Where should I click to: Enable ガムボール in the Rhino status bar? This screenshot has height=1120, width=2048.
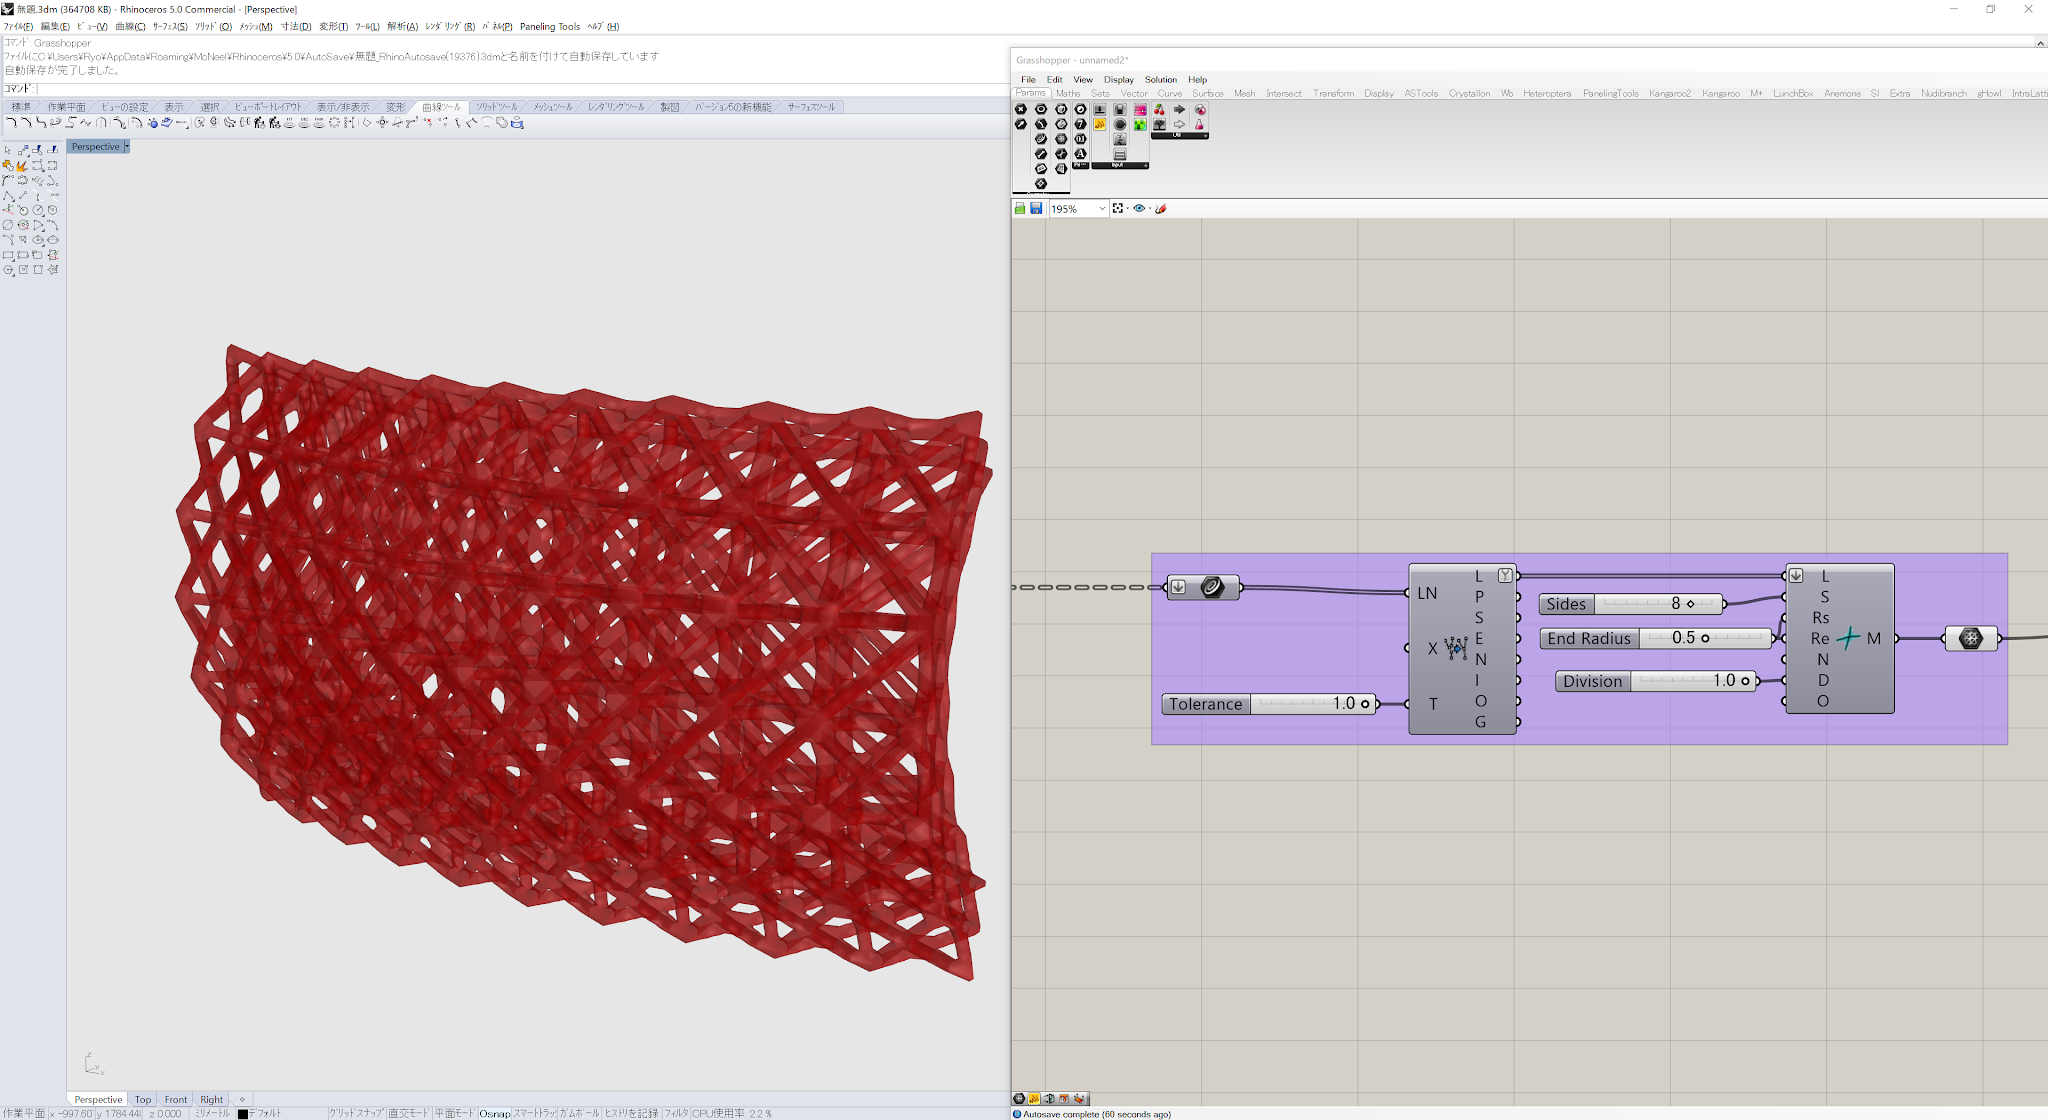pyautogui.click(x=581, y=1112)
